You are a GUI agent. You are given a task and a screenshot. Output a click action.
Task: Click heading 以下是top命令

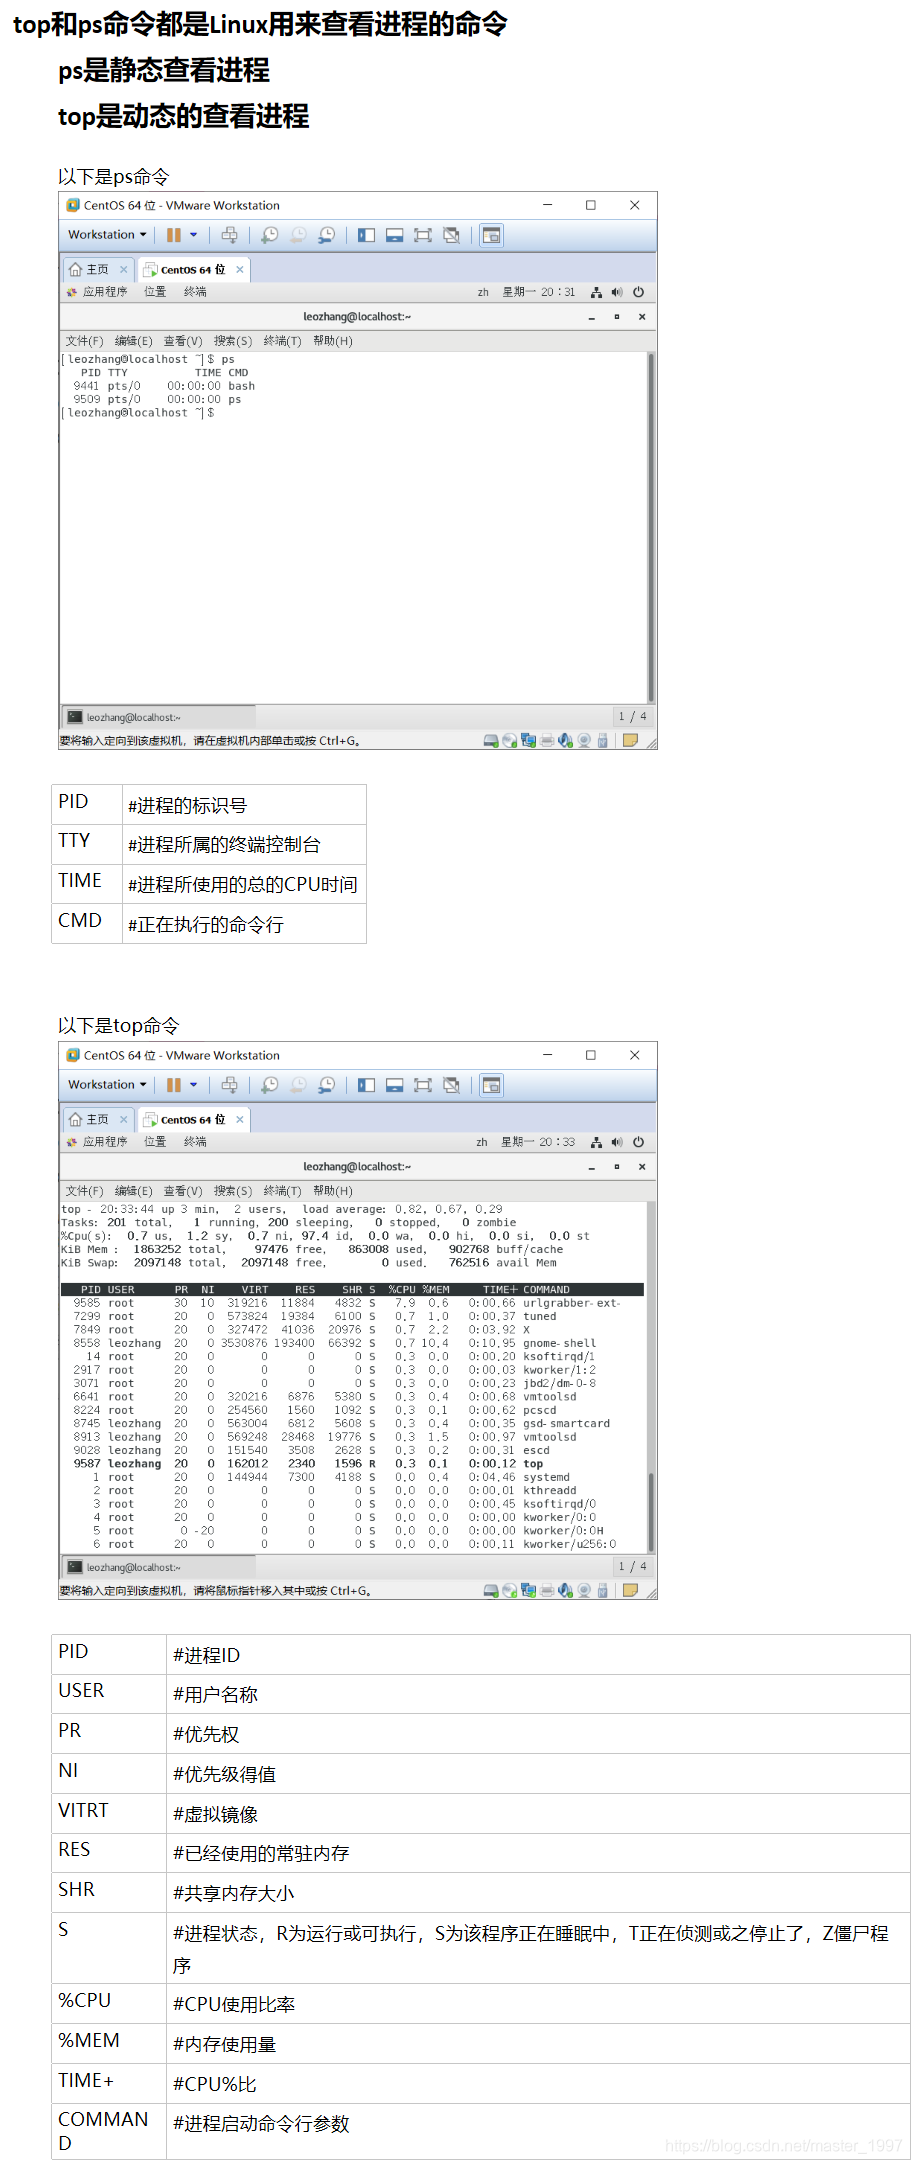118,1026
